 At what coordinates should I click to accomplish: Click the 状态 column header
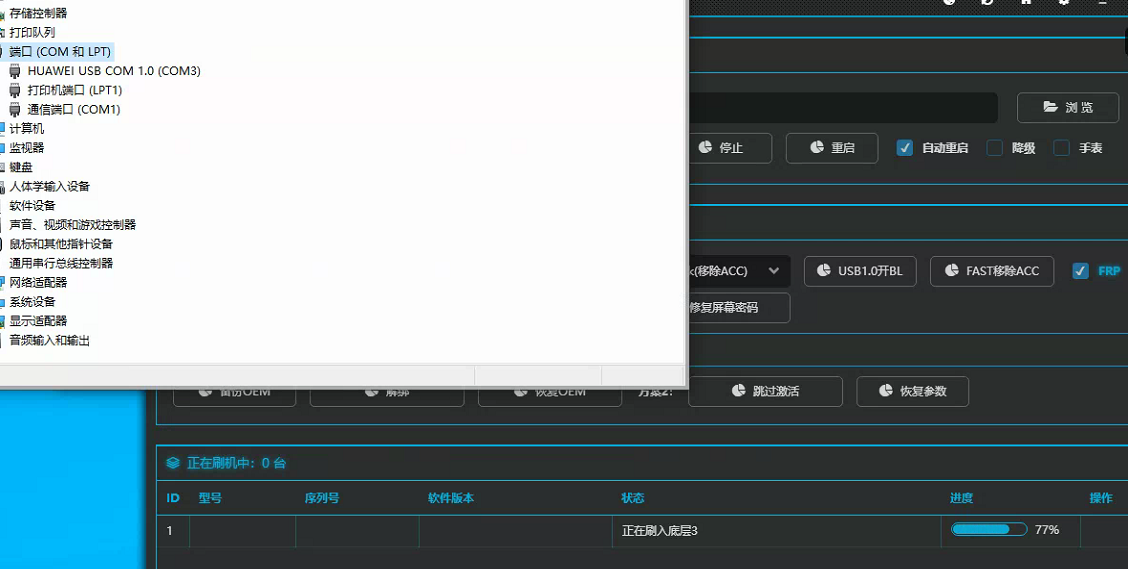[x=632, y=498]
